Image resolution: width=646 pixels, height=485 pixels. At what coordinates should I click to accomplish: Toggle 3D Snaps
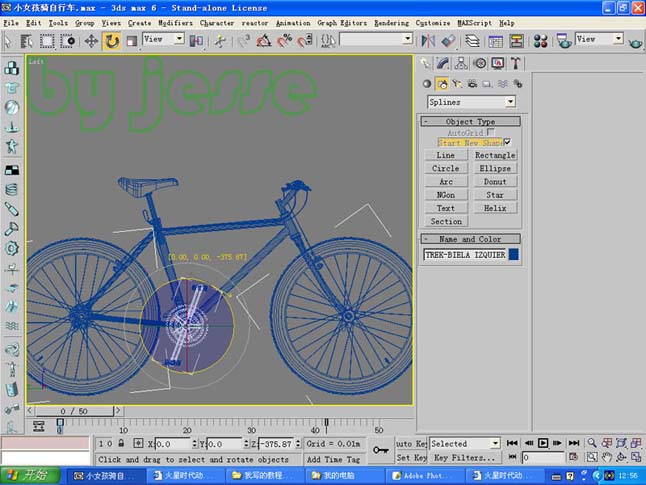[x=243, y=41]
